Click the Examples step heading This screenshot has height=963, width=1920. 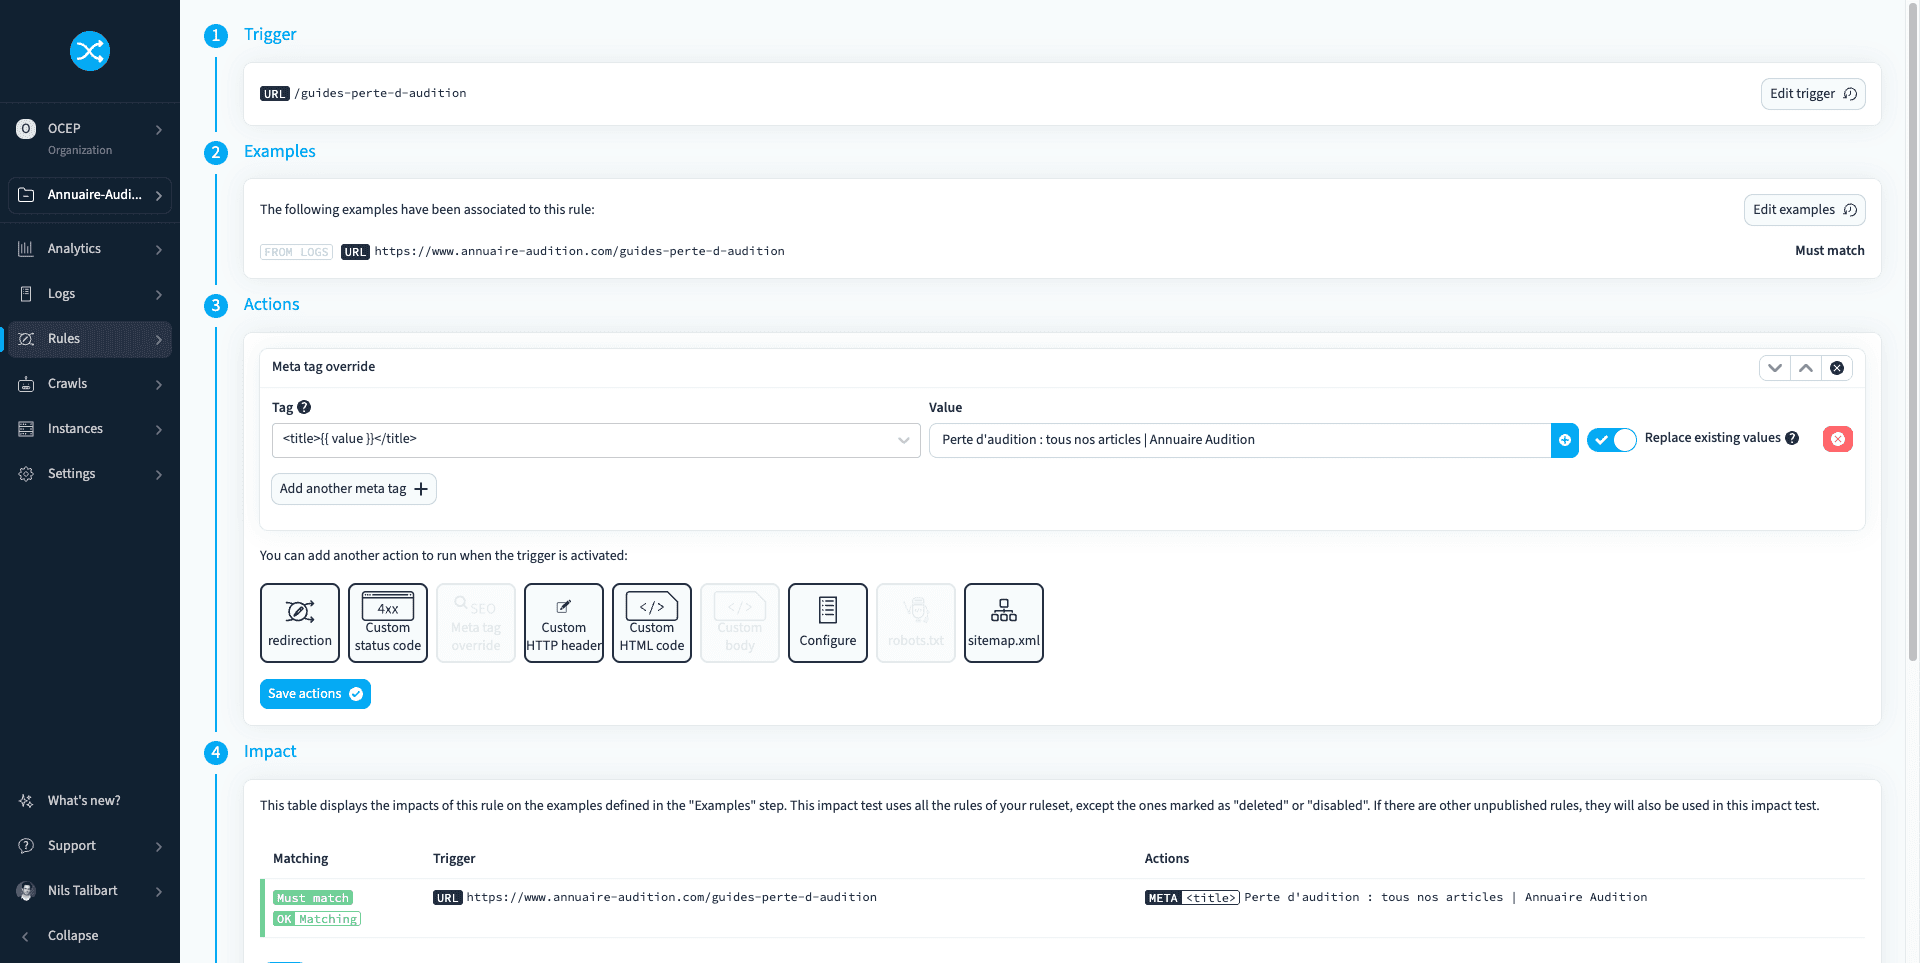(x=280, y=152)
